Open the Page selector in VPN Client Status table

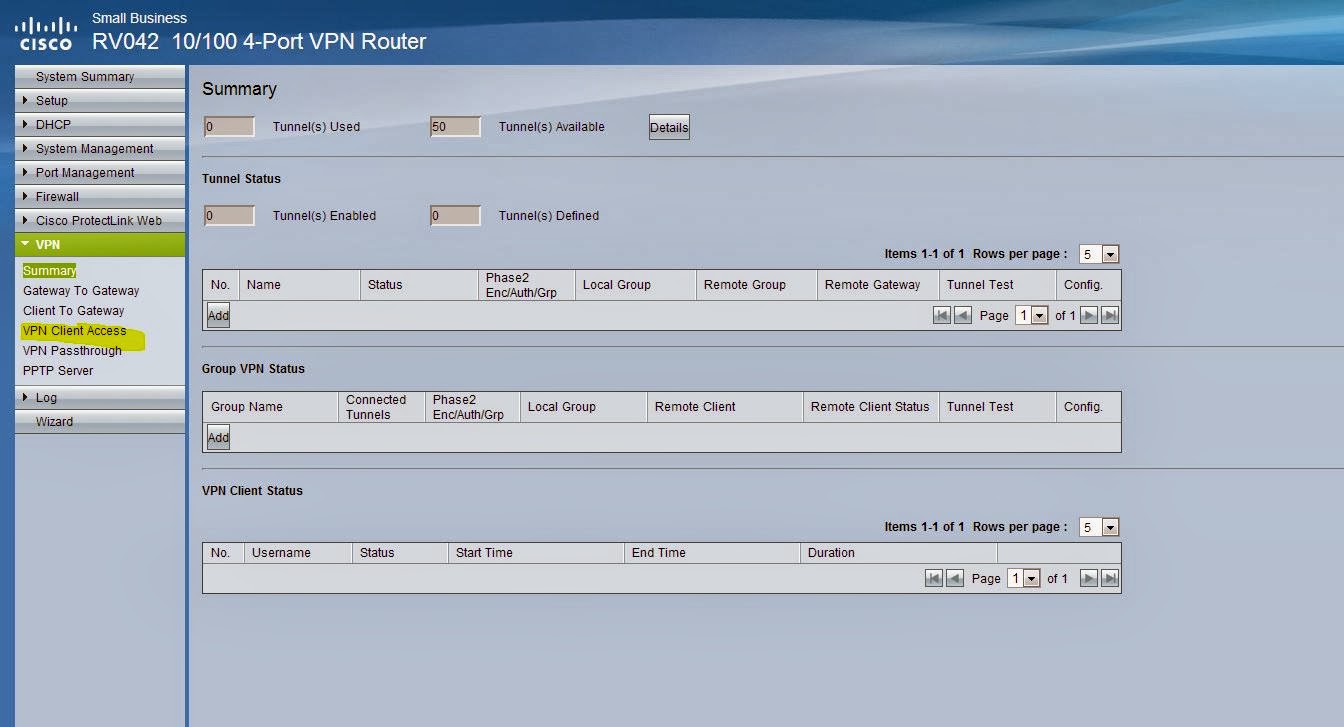(1023, 578)
